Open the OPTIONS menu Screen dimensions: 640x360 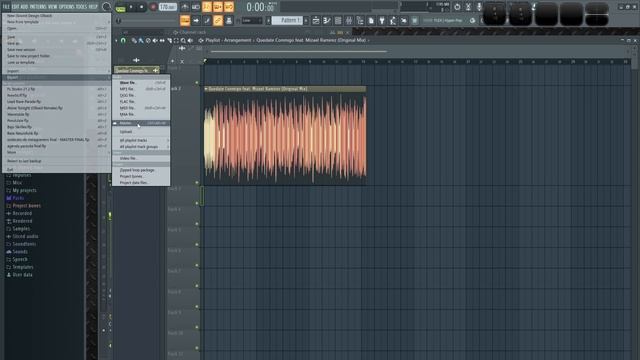(67, 7)
